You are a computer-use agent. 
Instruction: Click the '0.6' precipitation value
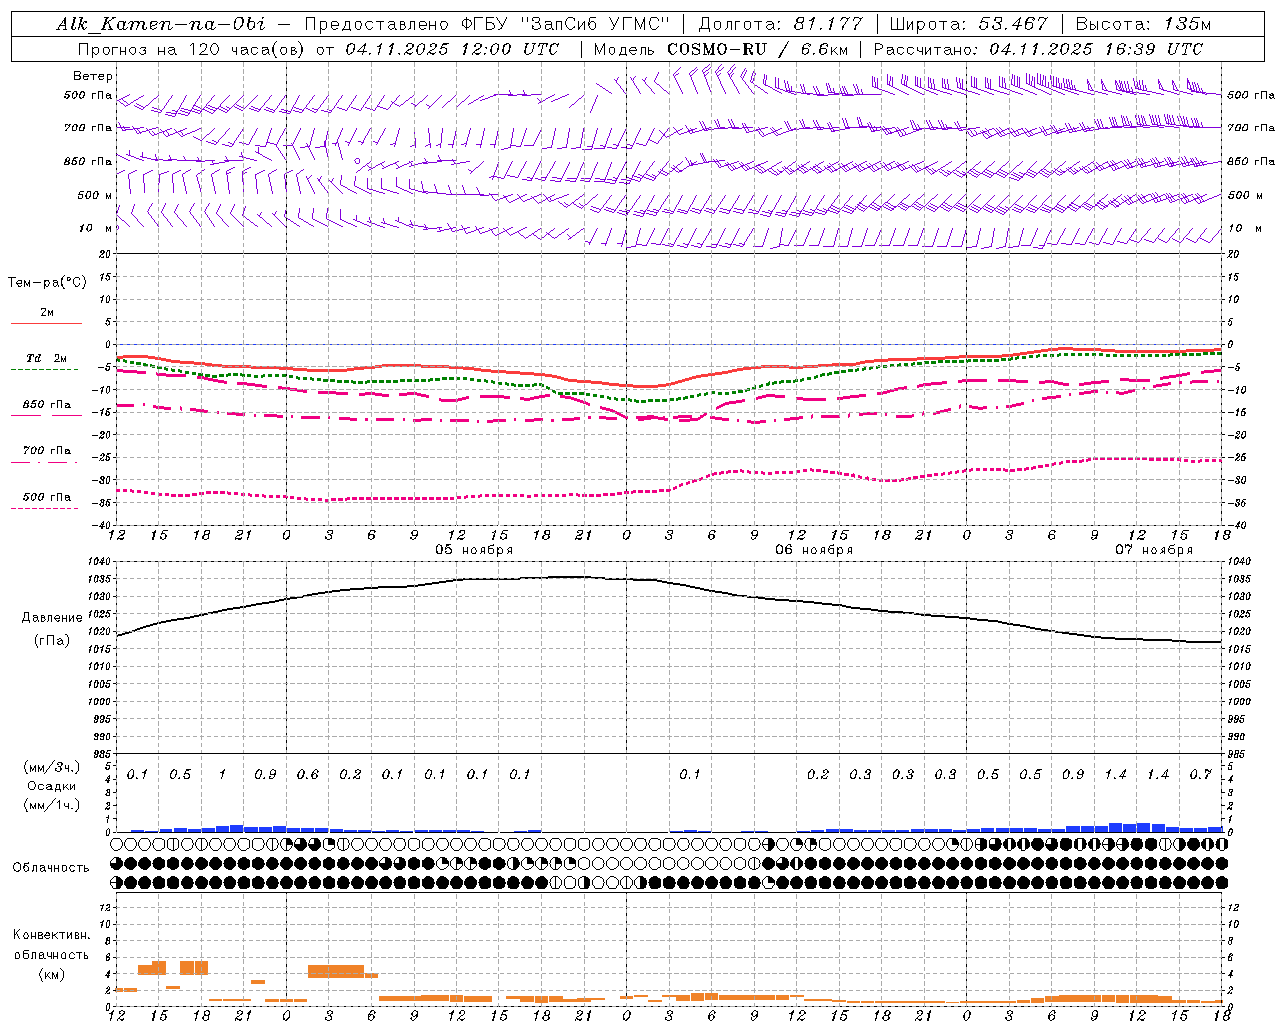307,775
